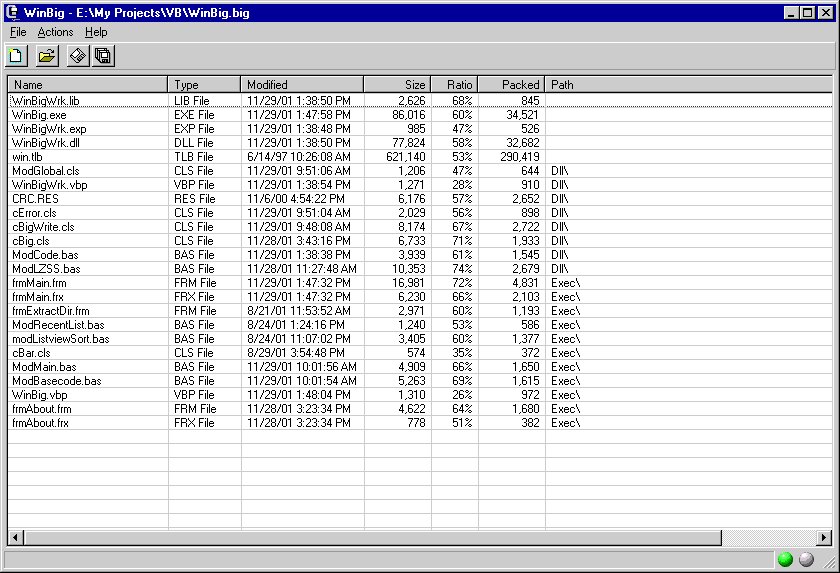Select the ModLZSS.bas file entry
This screenshot has height=573, width=840.
pyautogui.click(x=45, y=269)
